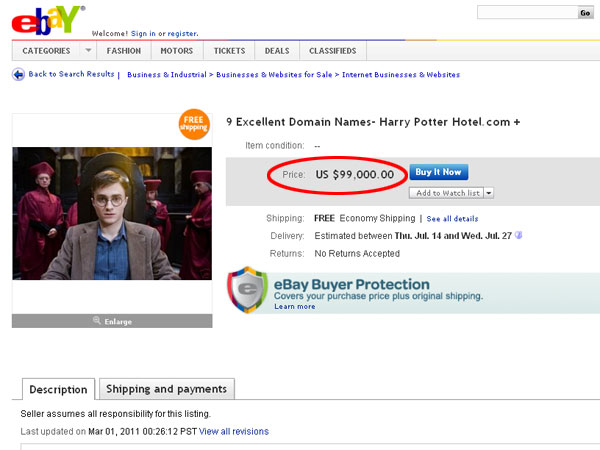Click the Add to Watch list button
600x450 pixels.
[x=447, y=193]
